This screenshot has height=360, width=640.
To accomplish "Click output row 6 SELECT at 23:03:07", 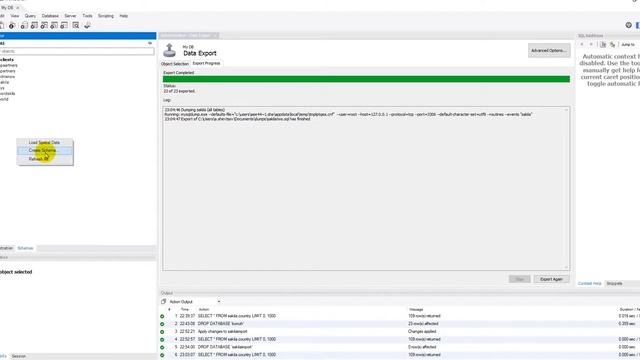I will pos(400,355).
